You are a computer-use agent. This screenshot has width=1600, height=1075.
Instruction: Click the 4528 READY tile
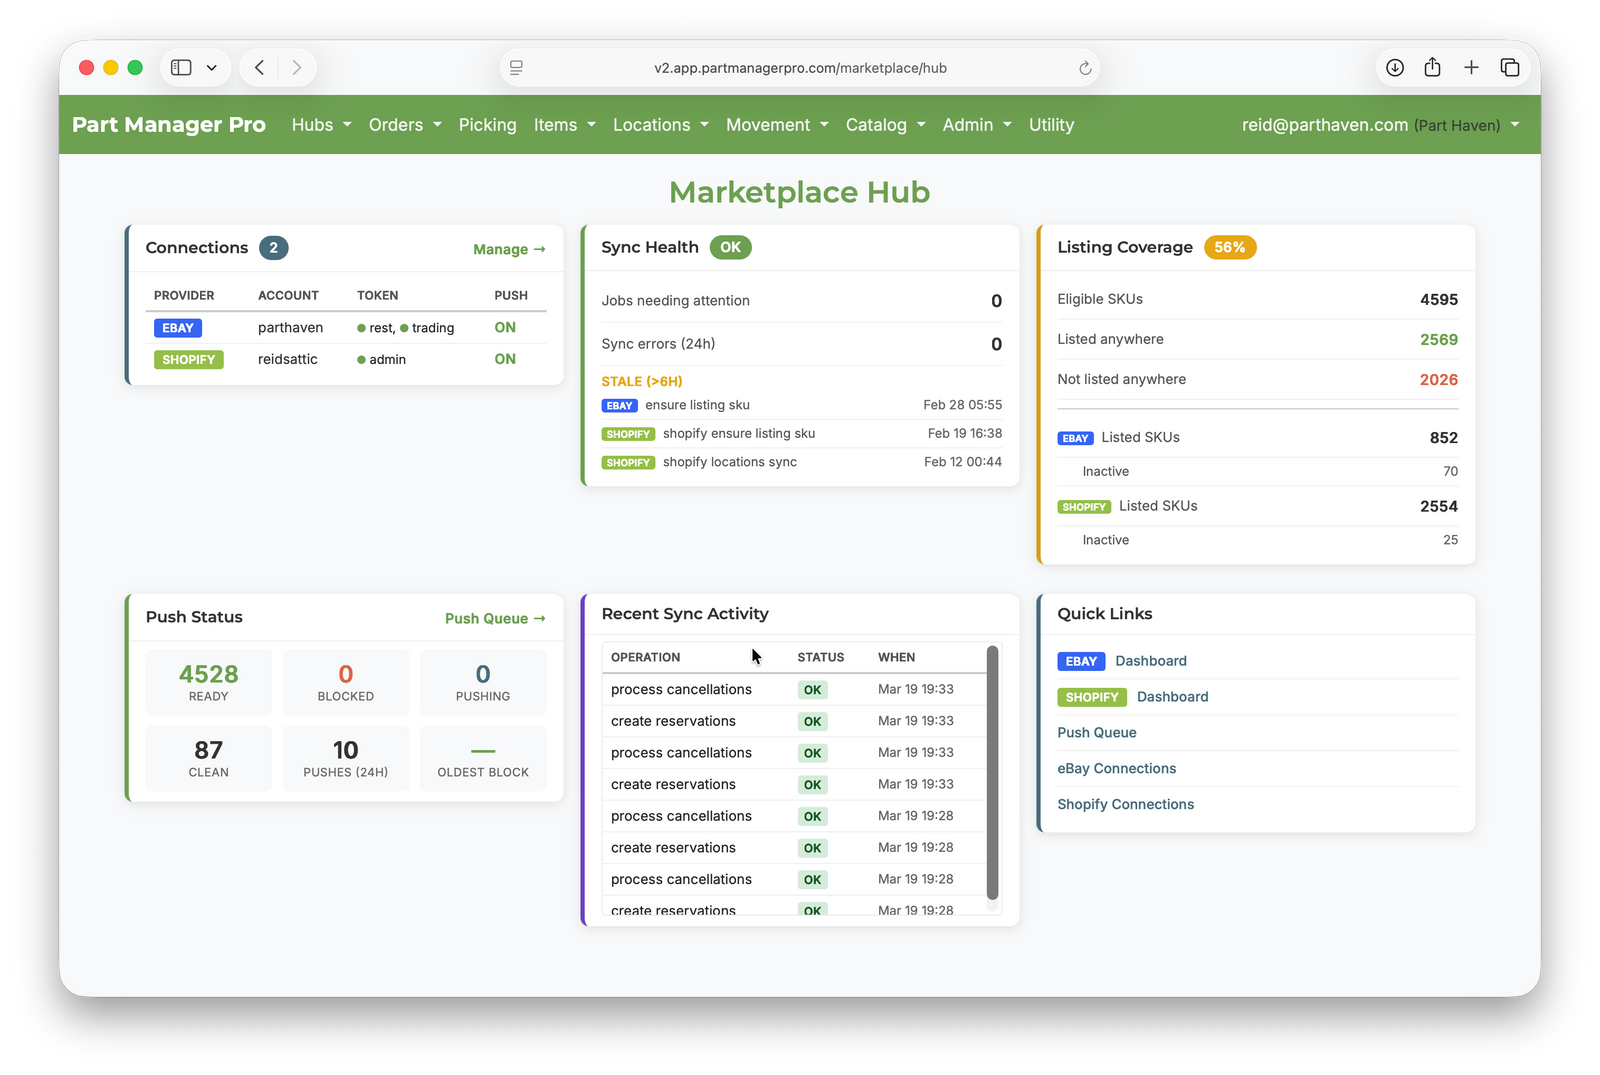(x=208, y=682)
